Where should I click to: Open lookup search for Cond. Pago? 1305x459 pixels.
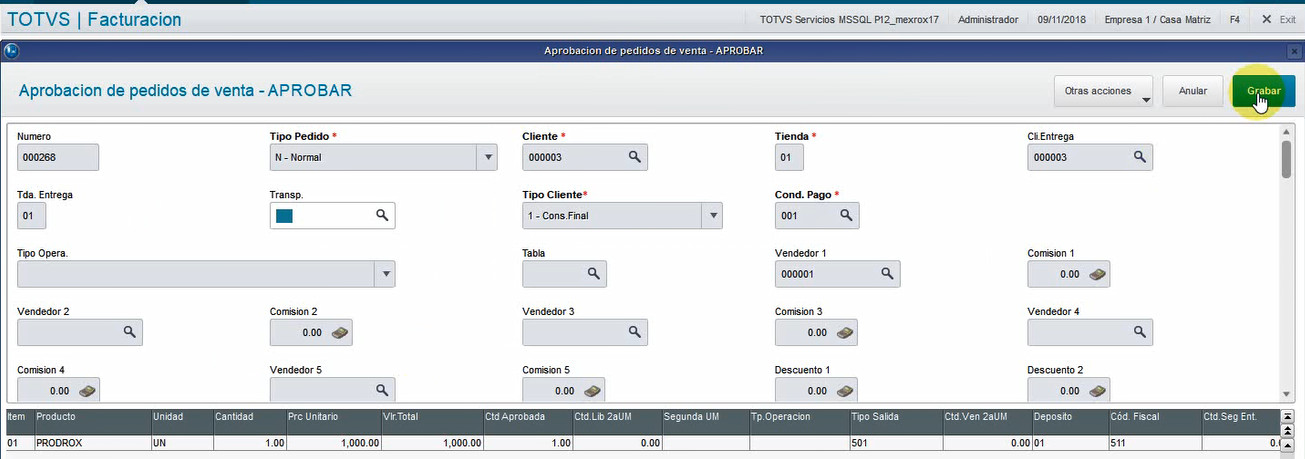tap(845, 215)
